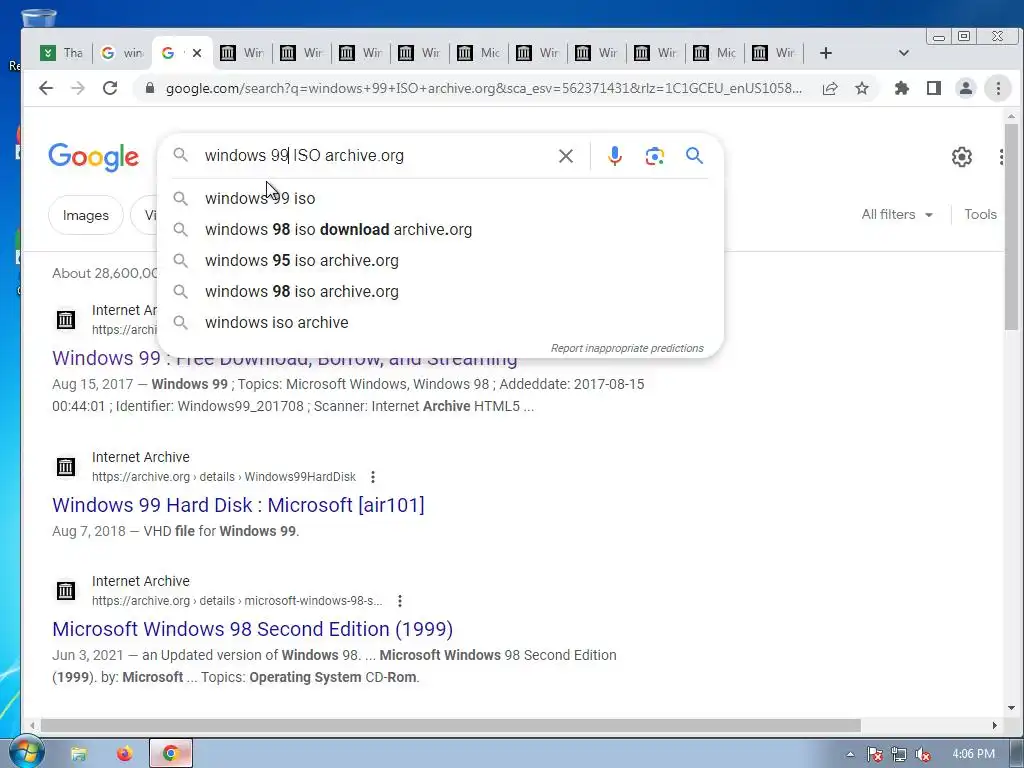Launch Firefox from the taskbar
The width and height of the screenshot is (1024, 768).
pyautogui.click(x=124, y=754)
